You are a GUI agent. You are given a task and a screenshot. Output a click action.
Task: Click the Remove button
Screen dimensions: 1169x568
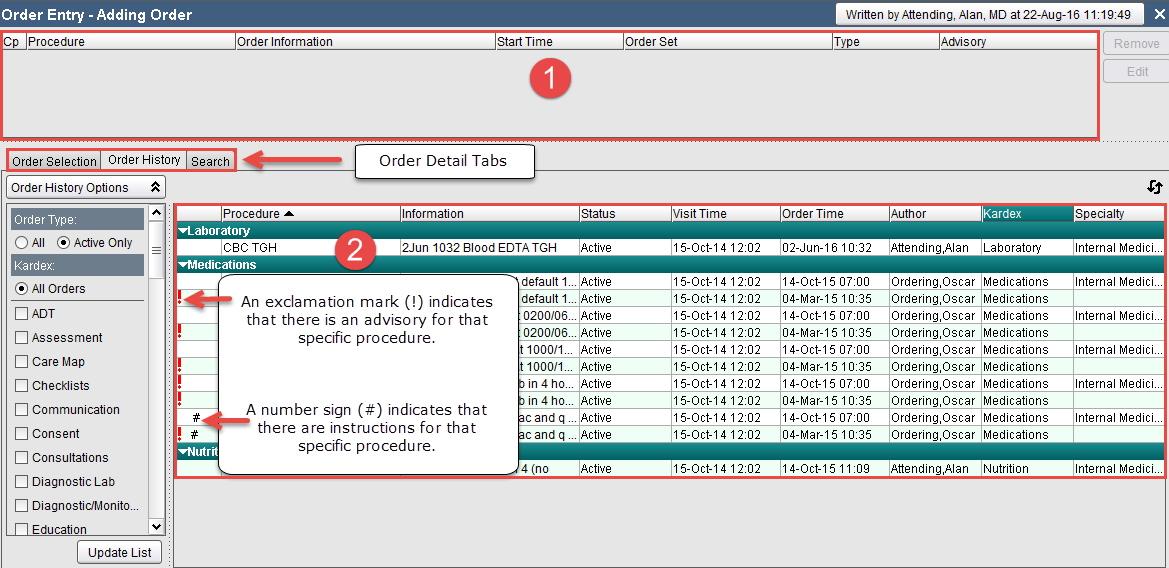point(1136,43)
